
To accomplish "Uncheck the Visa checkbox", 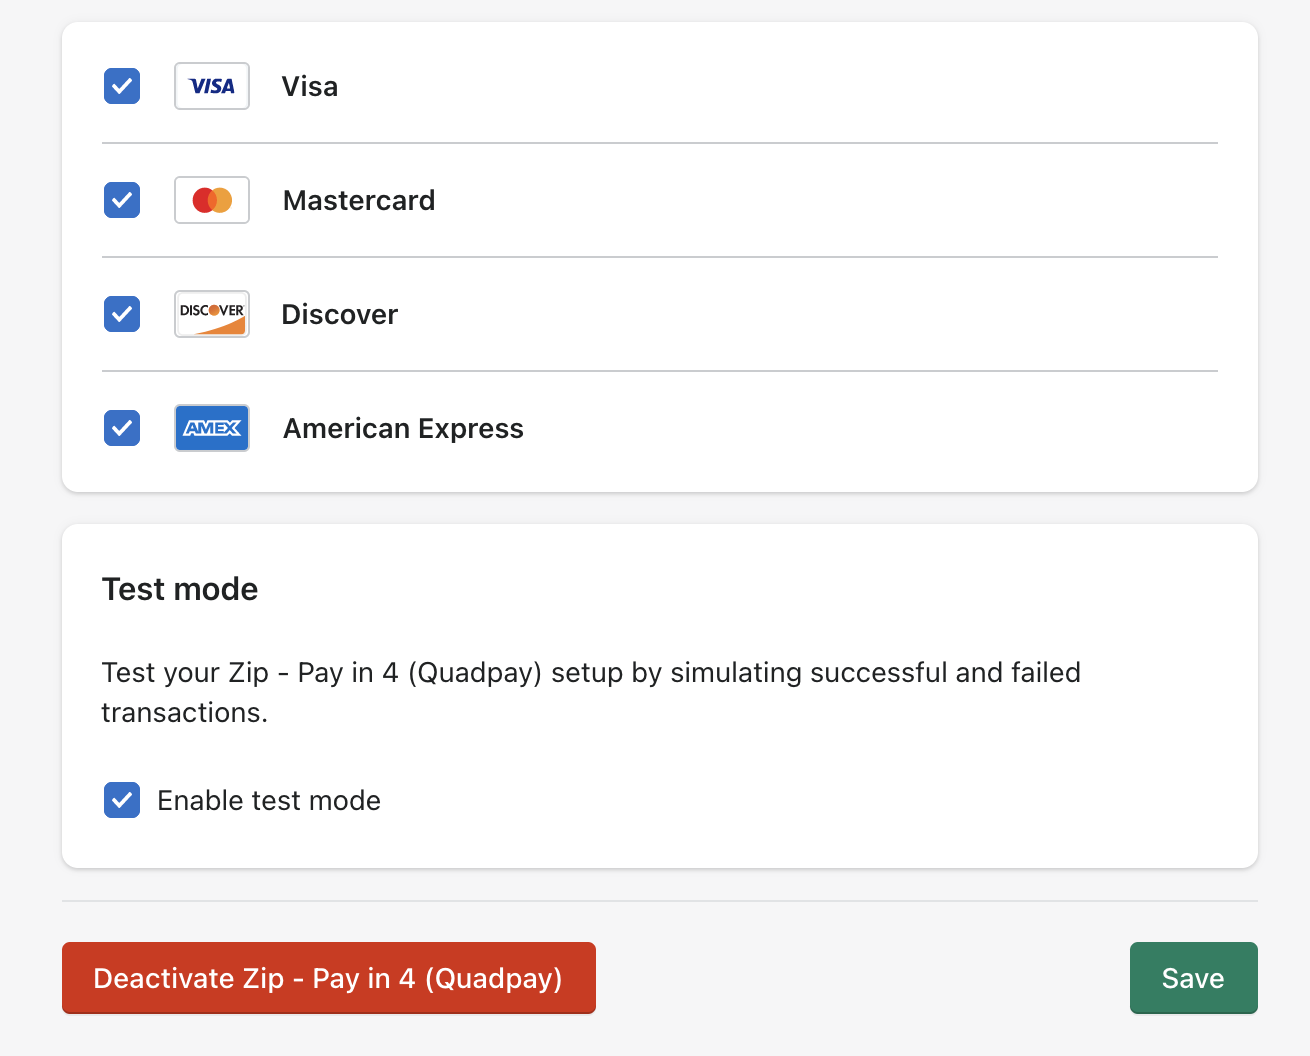I will point(122,86).
